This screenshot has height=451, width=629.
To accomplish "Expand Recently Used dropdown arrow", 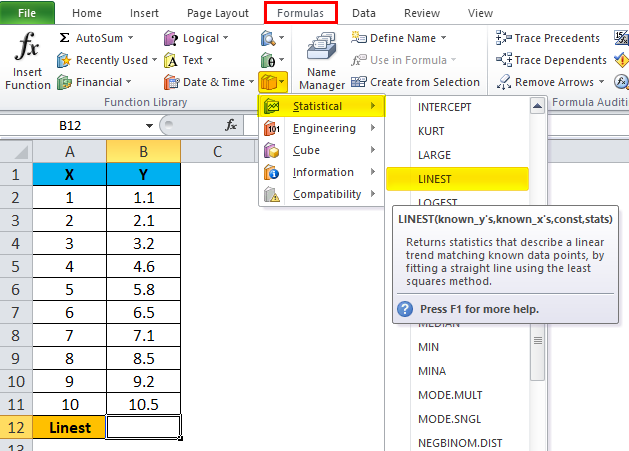I will pos(154,60).
